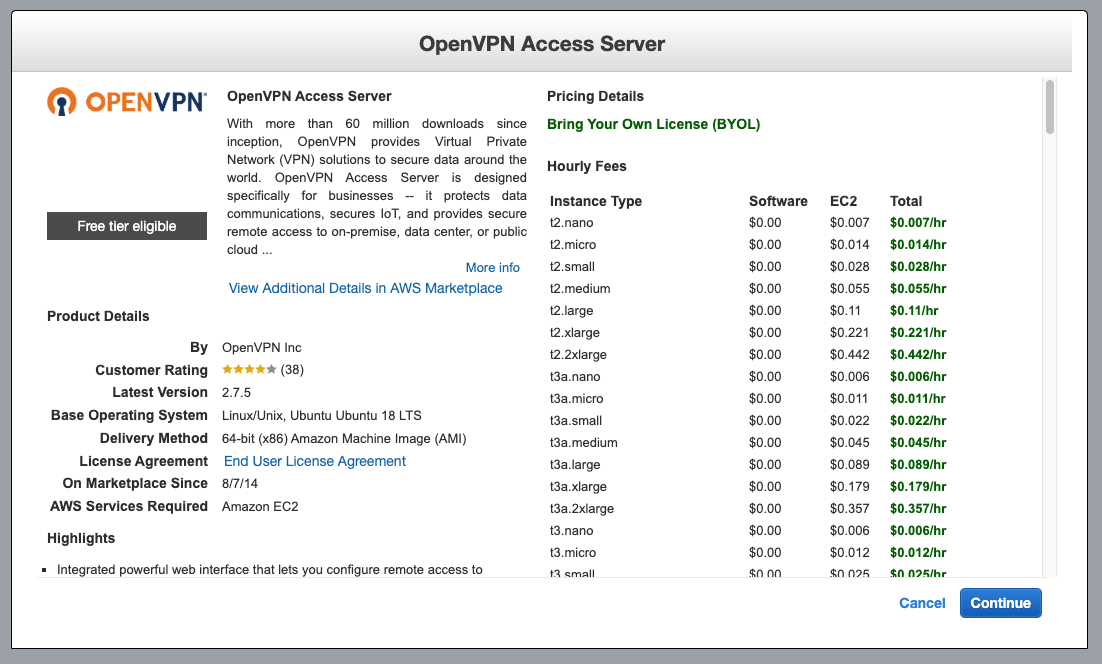
Task: Click the $0.221/hr total price
Action: tap(918, 332)
